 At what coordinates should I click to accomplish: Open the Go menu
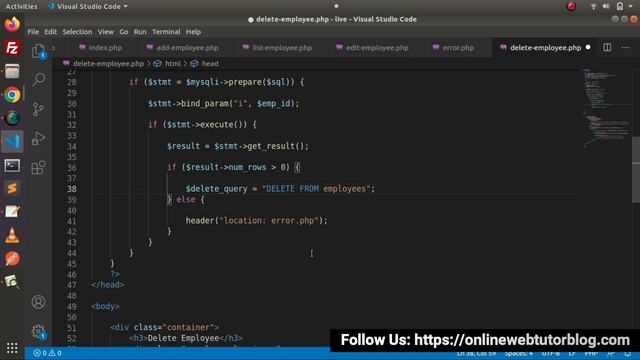(x=124, y=32)
